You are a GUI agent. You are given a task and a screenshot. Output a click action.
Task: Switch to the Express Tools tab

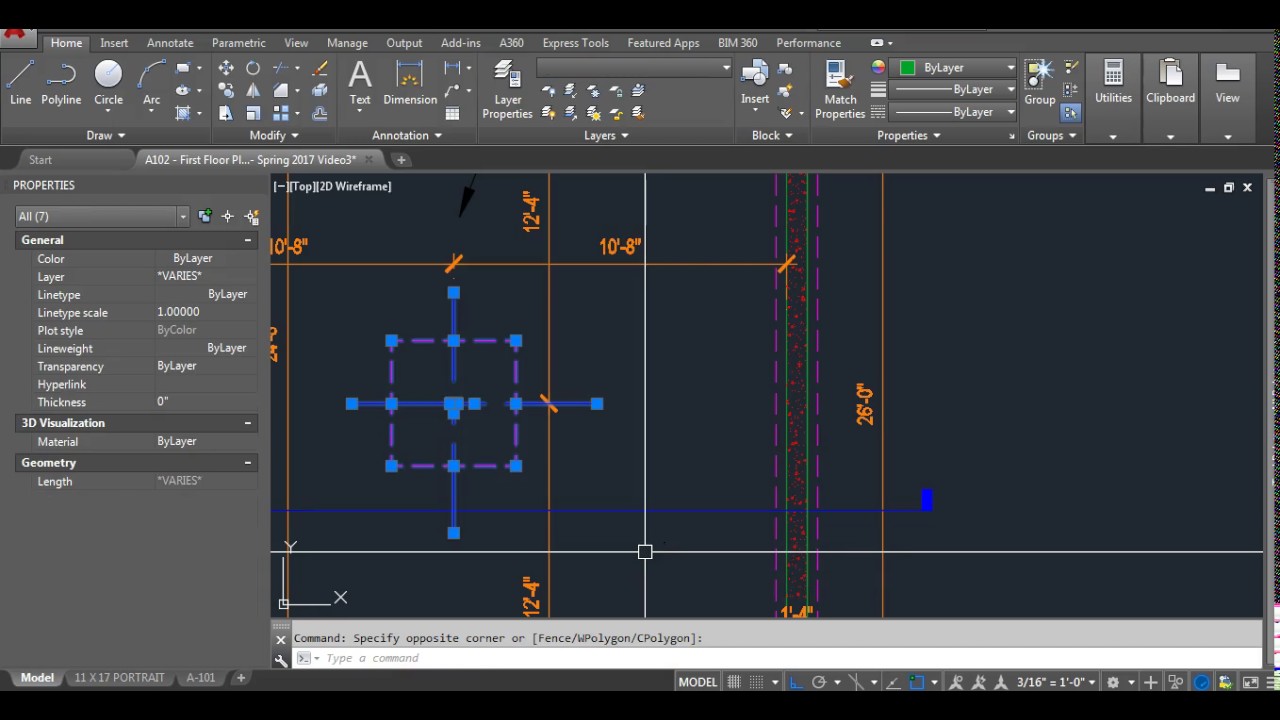coord(575,43)
